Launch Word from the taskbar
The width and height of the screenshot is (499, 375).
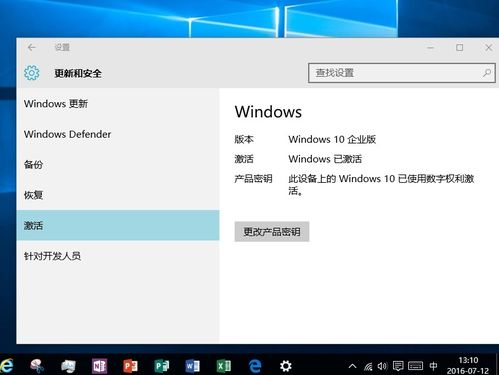192,366
